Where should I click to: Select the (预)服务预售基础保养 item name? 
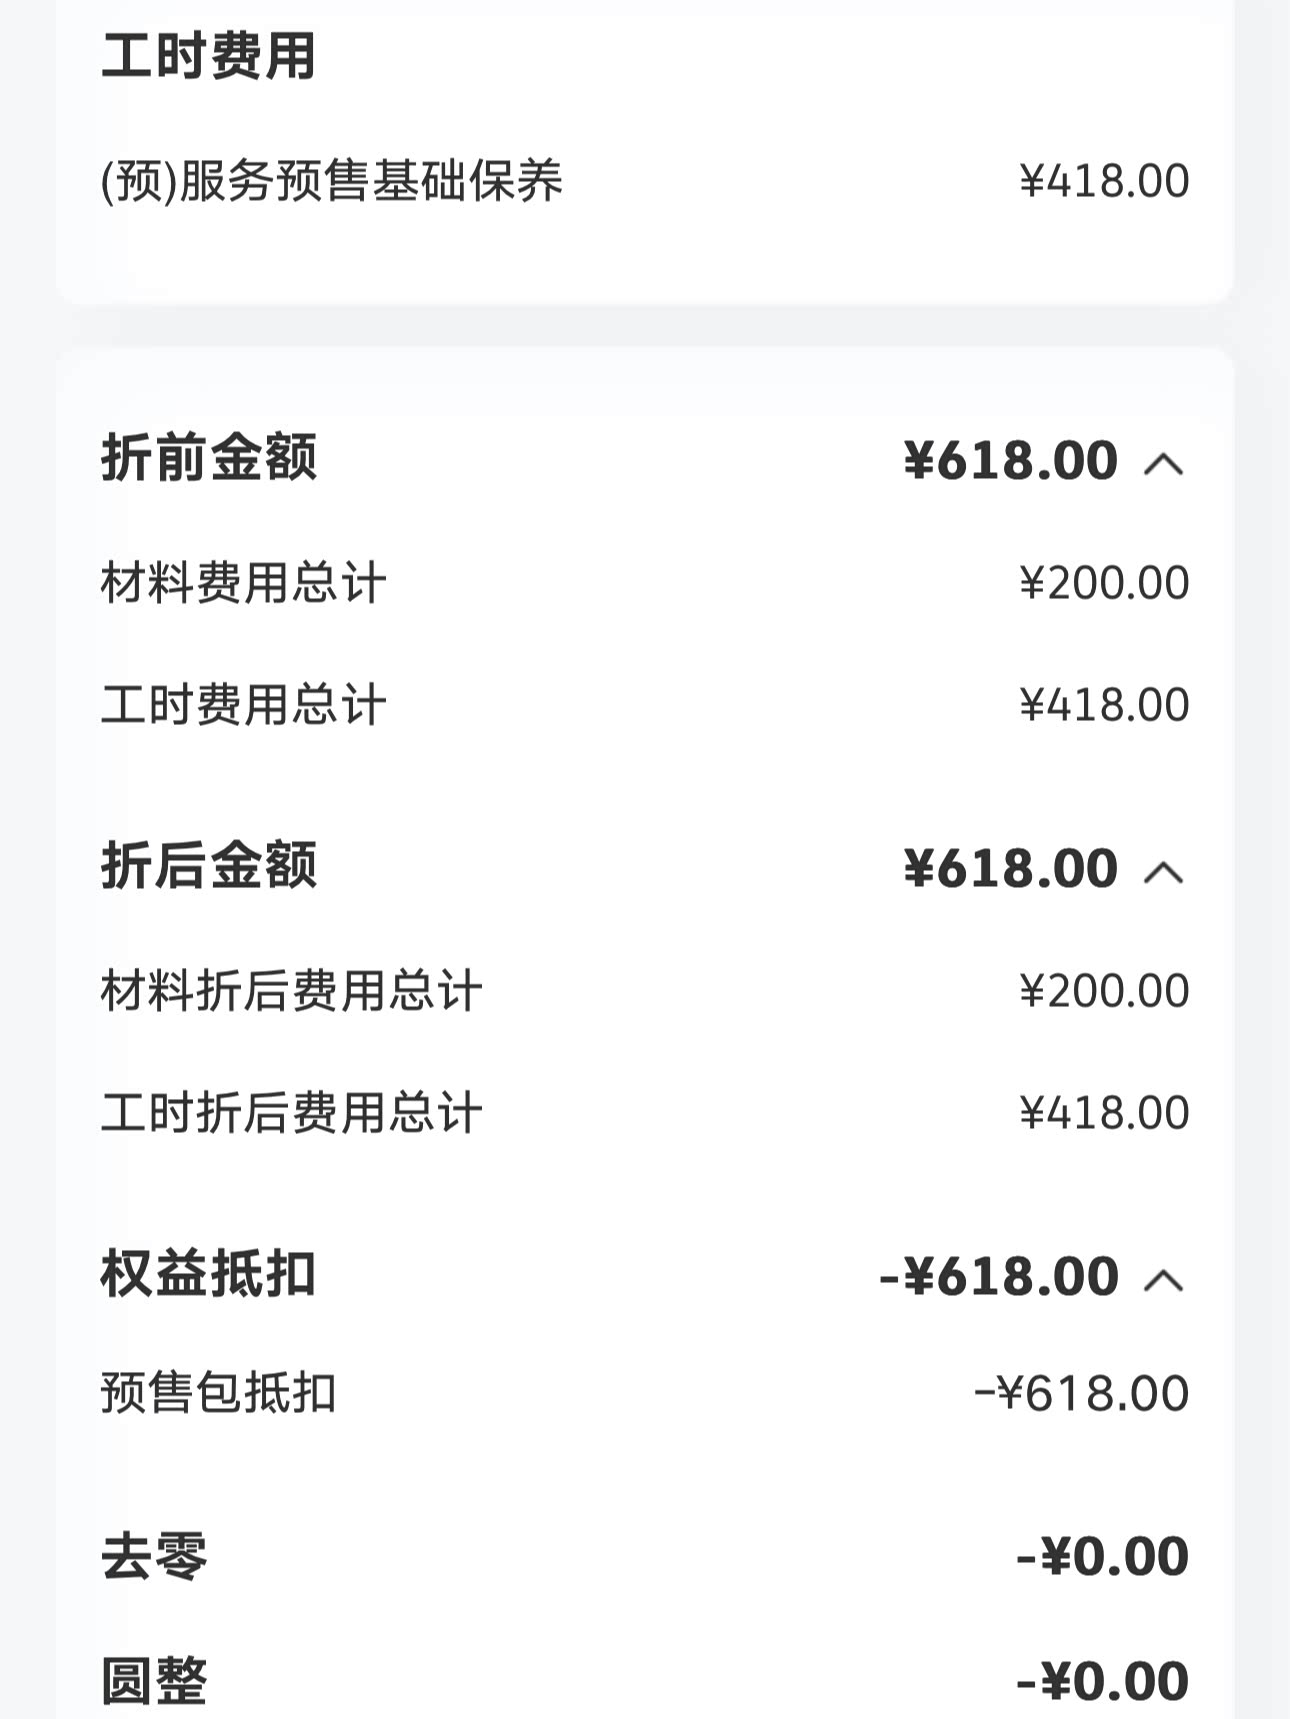331,182
